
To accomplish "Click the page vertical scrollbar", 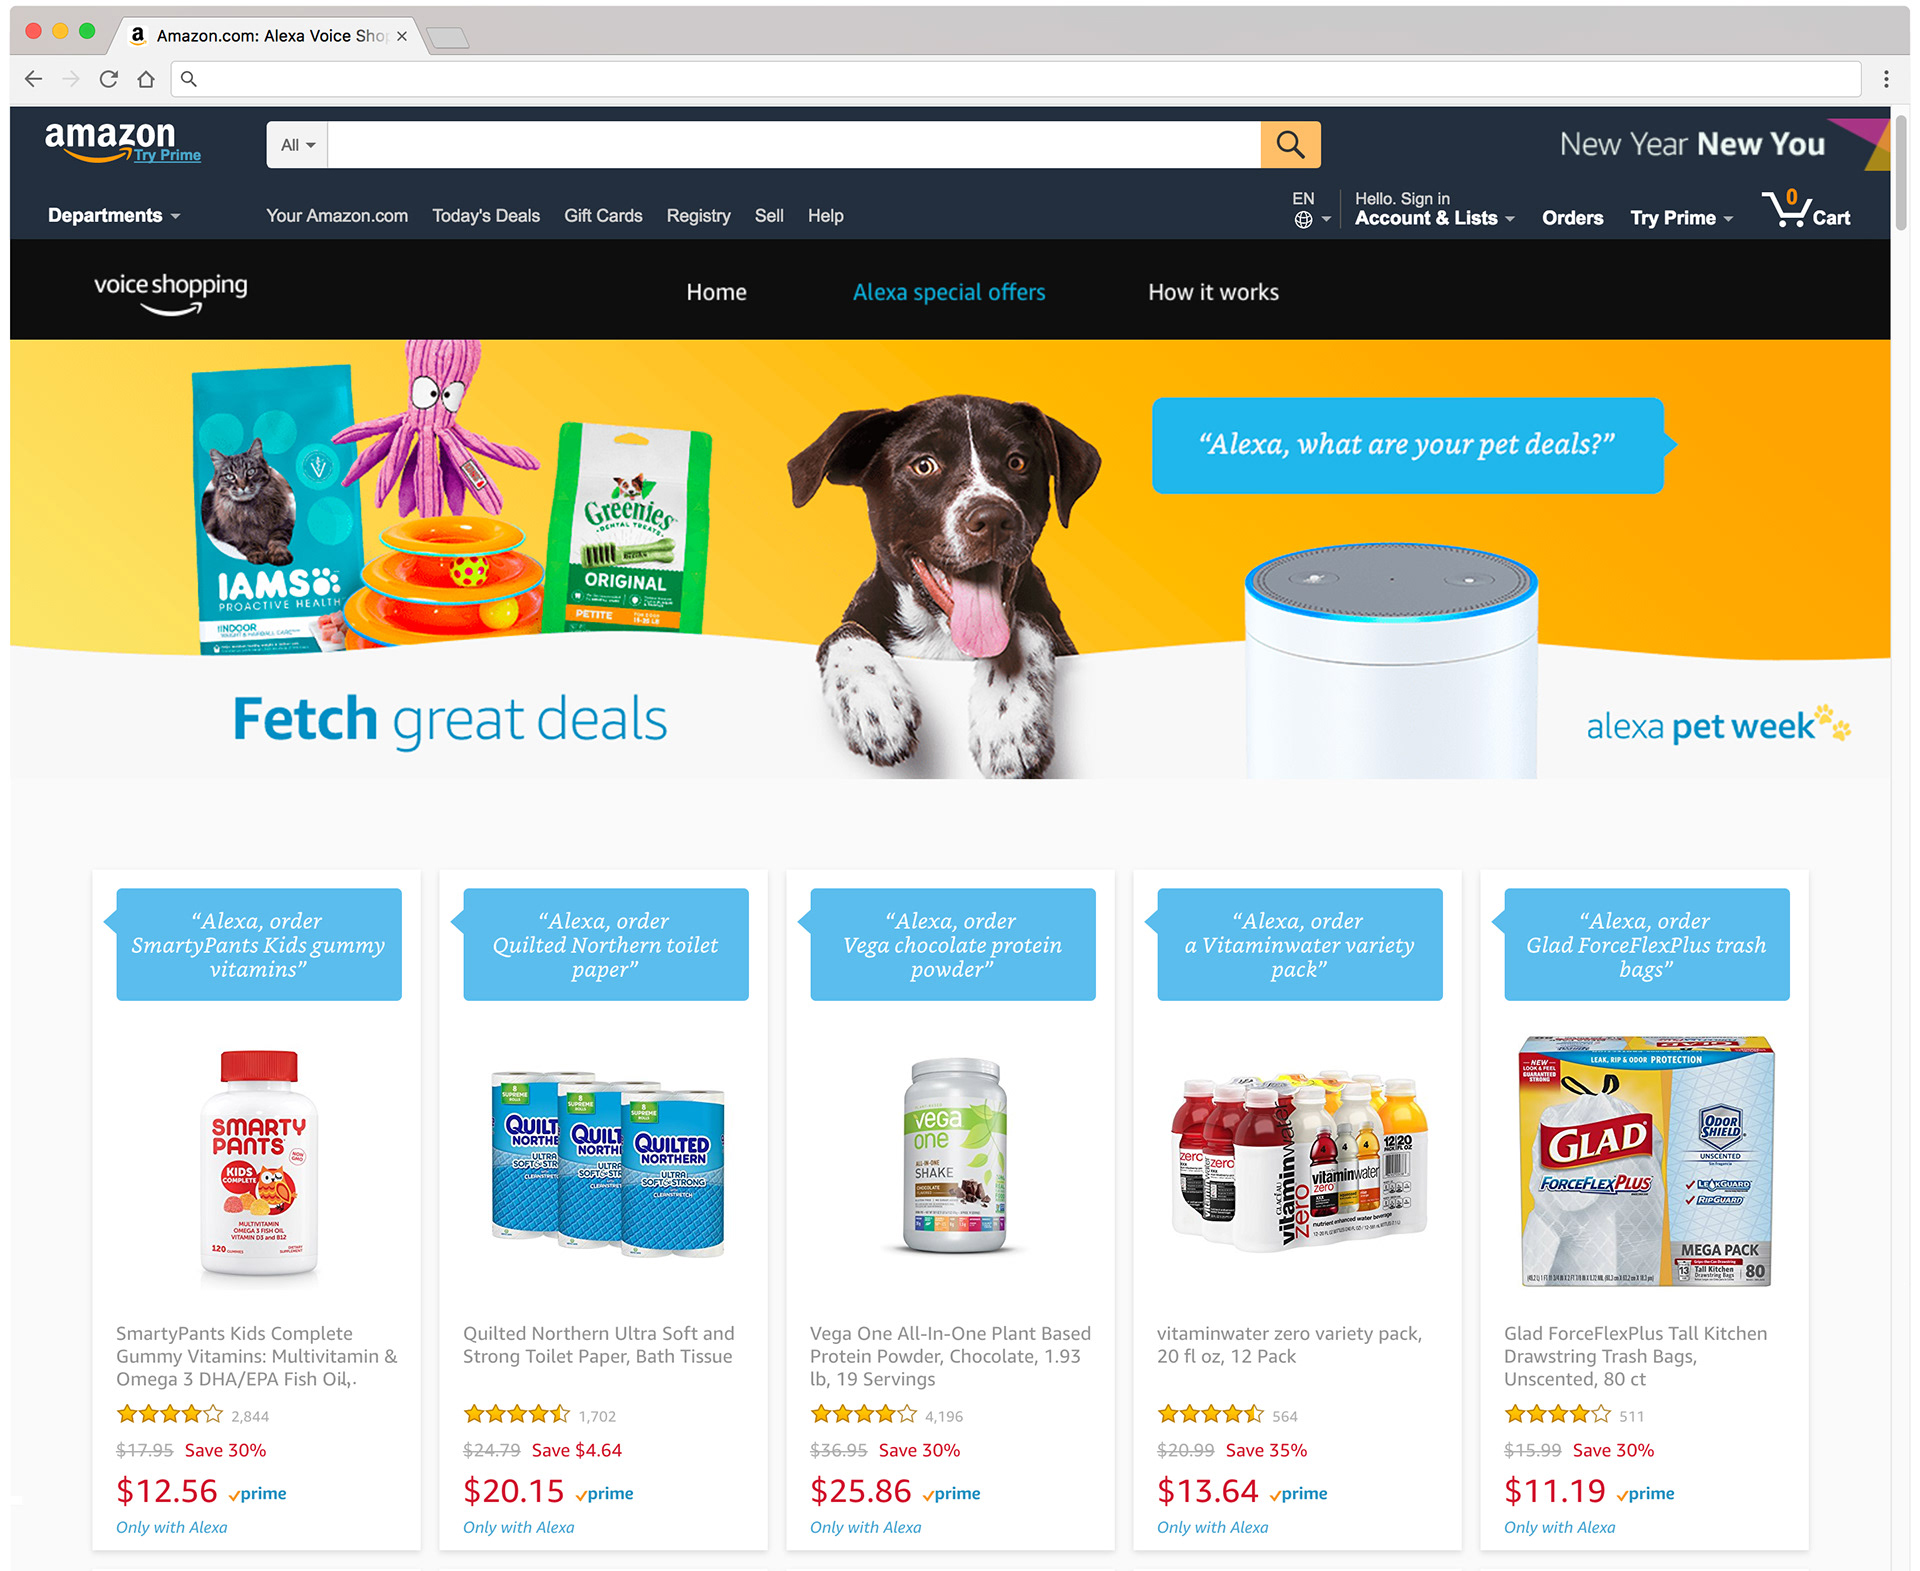I will (x=1901, y=840).
